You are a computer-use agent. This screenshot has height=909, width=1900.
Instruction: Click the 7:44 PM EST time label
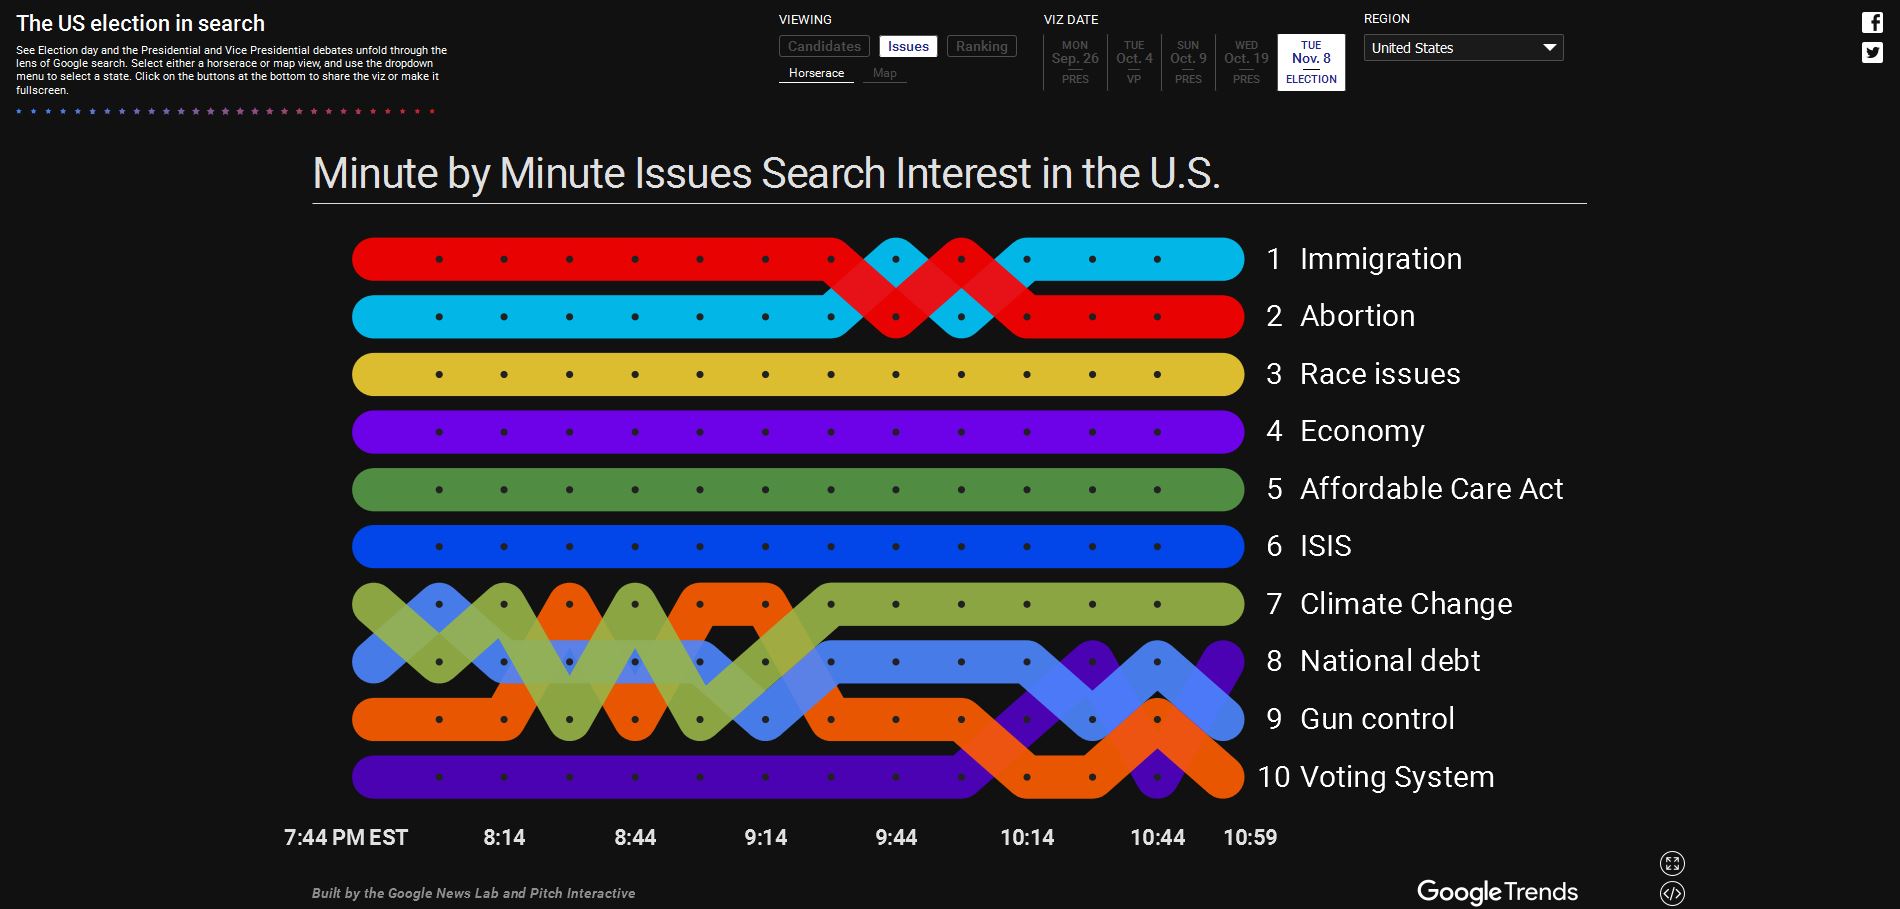pos(346,838)
